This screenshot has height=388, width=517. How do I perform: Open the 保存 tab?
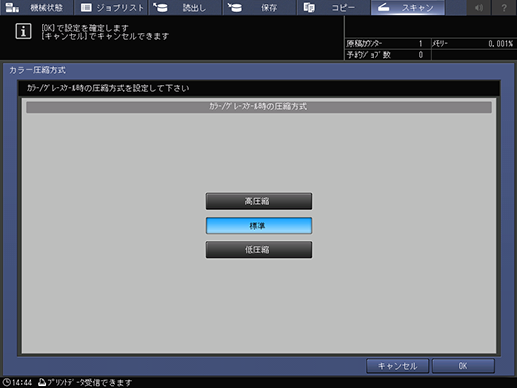(x=259, y=7)
